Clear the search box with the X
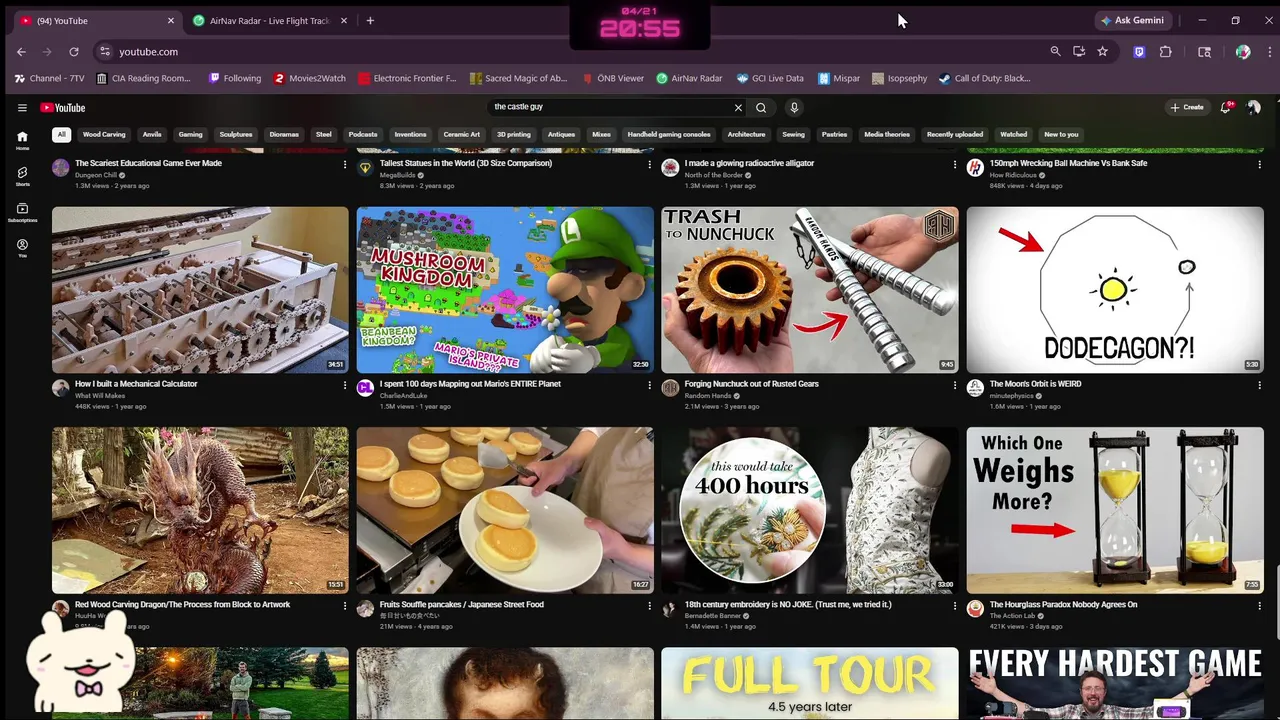The height and width of the screenshot is (720, 1280). 738,108
